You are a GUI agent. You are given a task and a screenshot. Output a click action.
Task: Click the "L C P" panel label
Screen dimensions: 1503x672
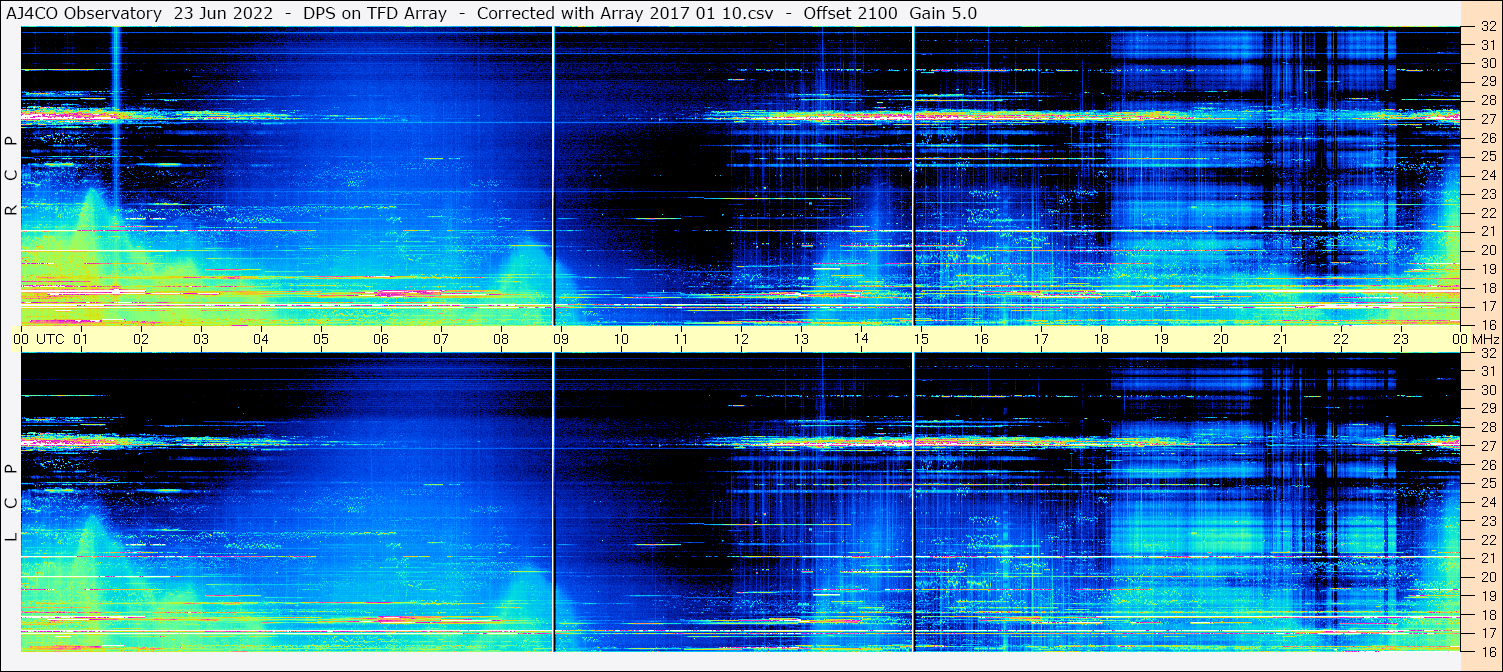(11, 502)
